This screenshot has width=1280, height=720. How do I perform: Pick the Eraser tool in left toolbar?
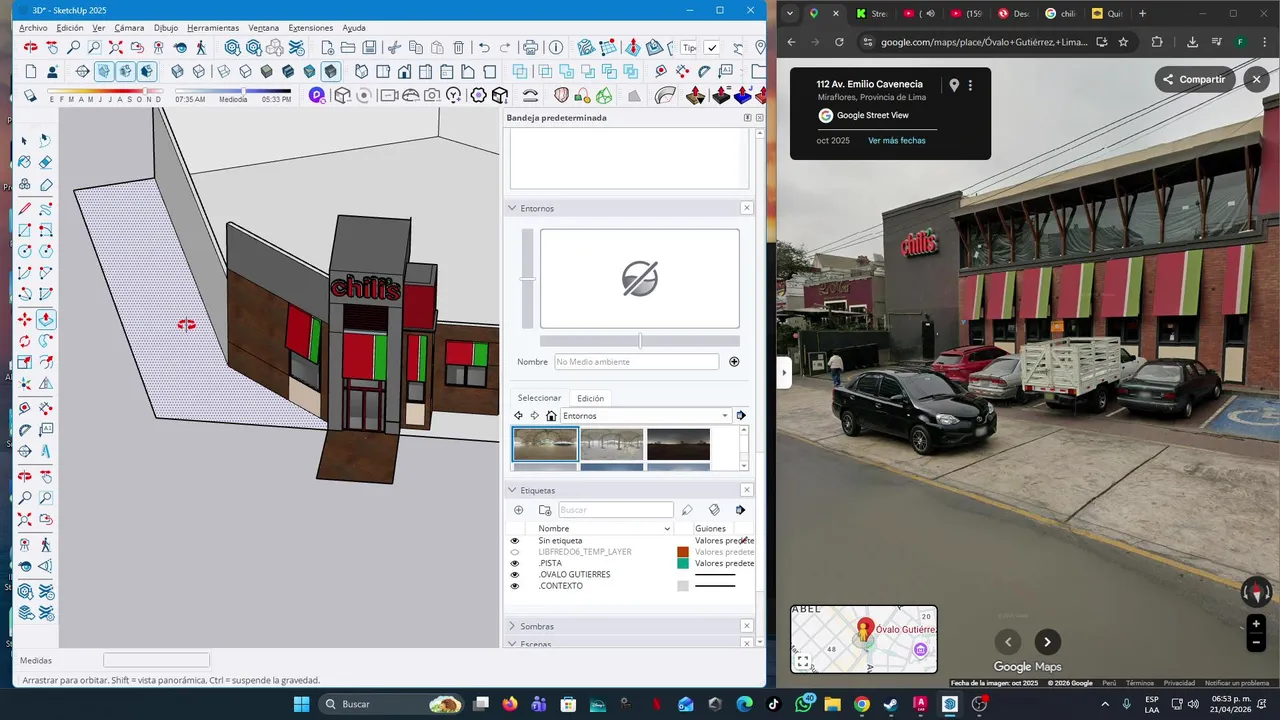coord(46,162)
